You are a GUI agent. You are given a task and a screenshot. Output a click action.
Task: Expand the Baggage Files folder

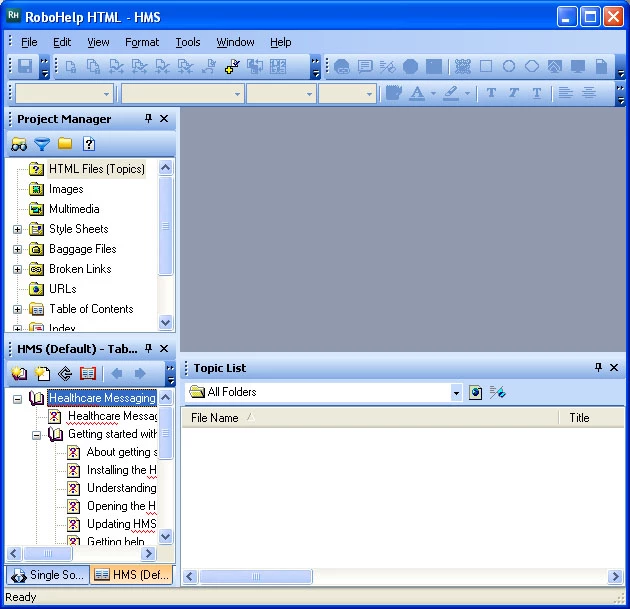[x=17, y=249]
